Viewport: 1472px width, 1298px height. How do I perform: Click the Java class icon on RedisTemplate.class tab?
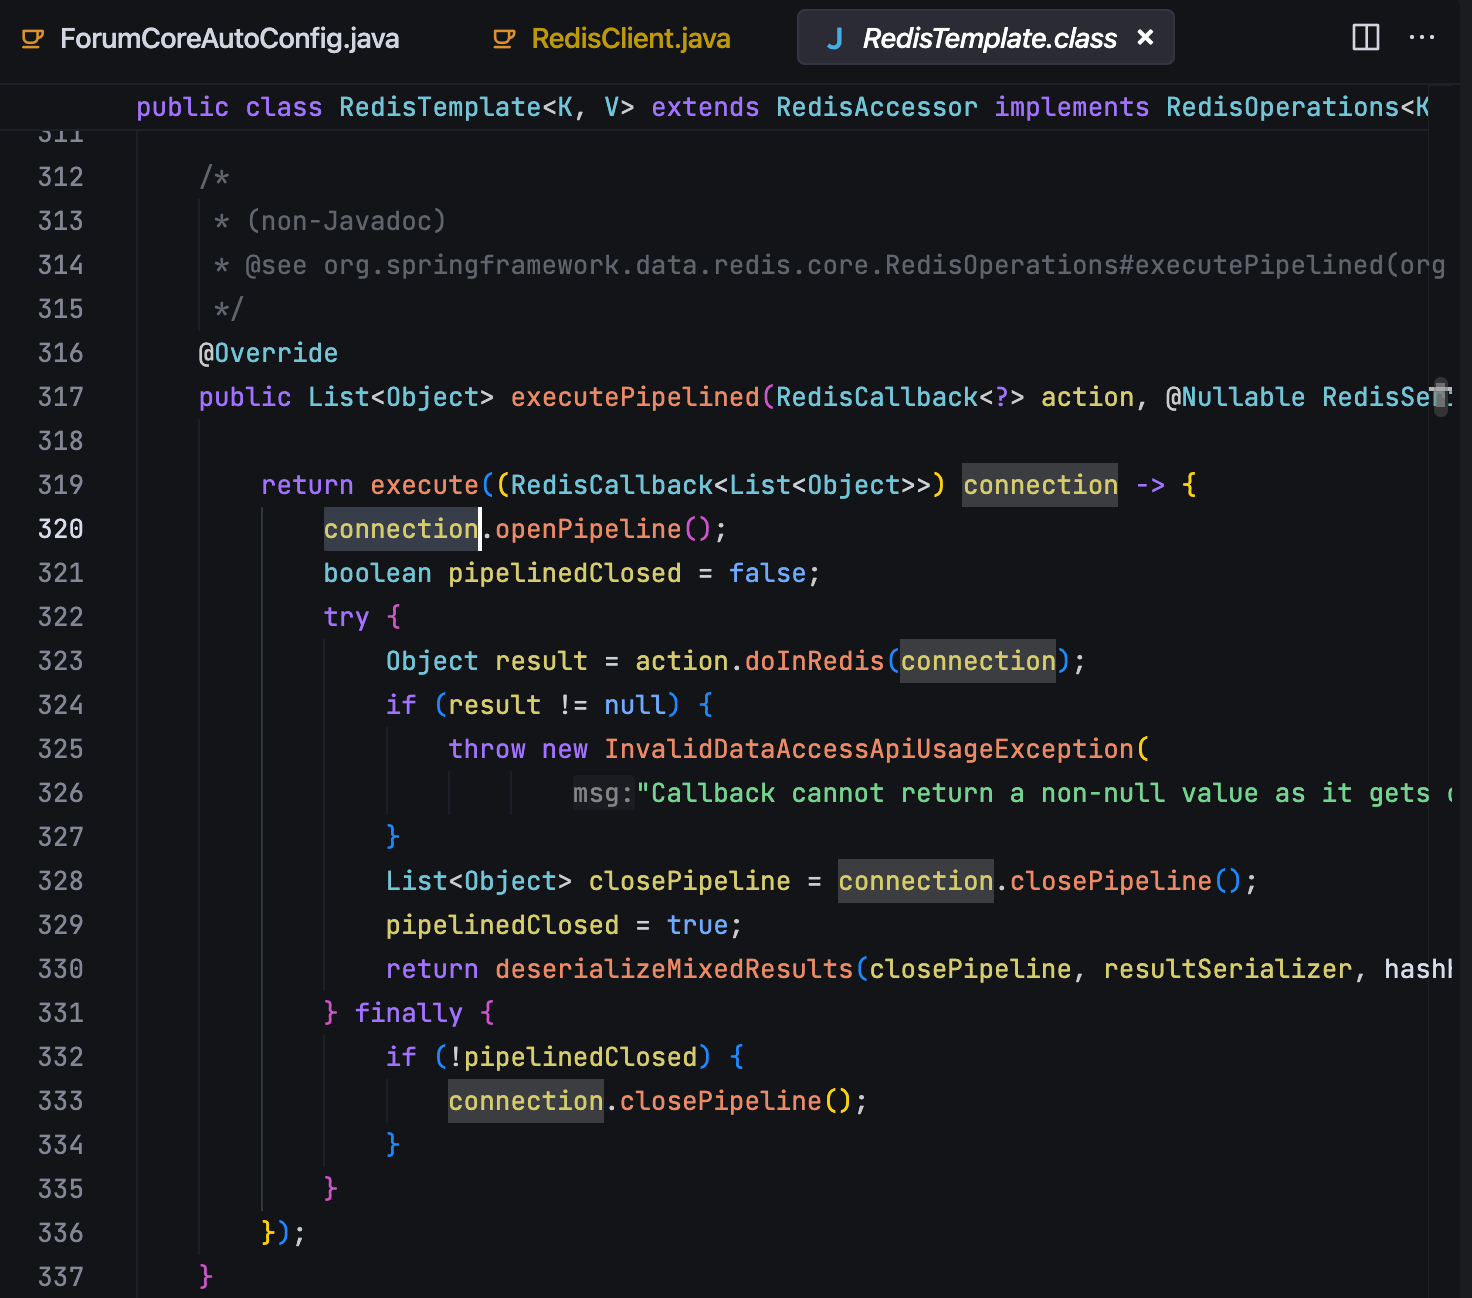tap(835, 37)
